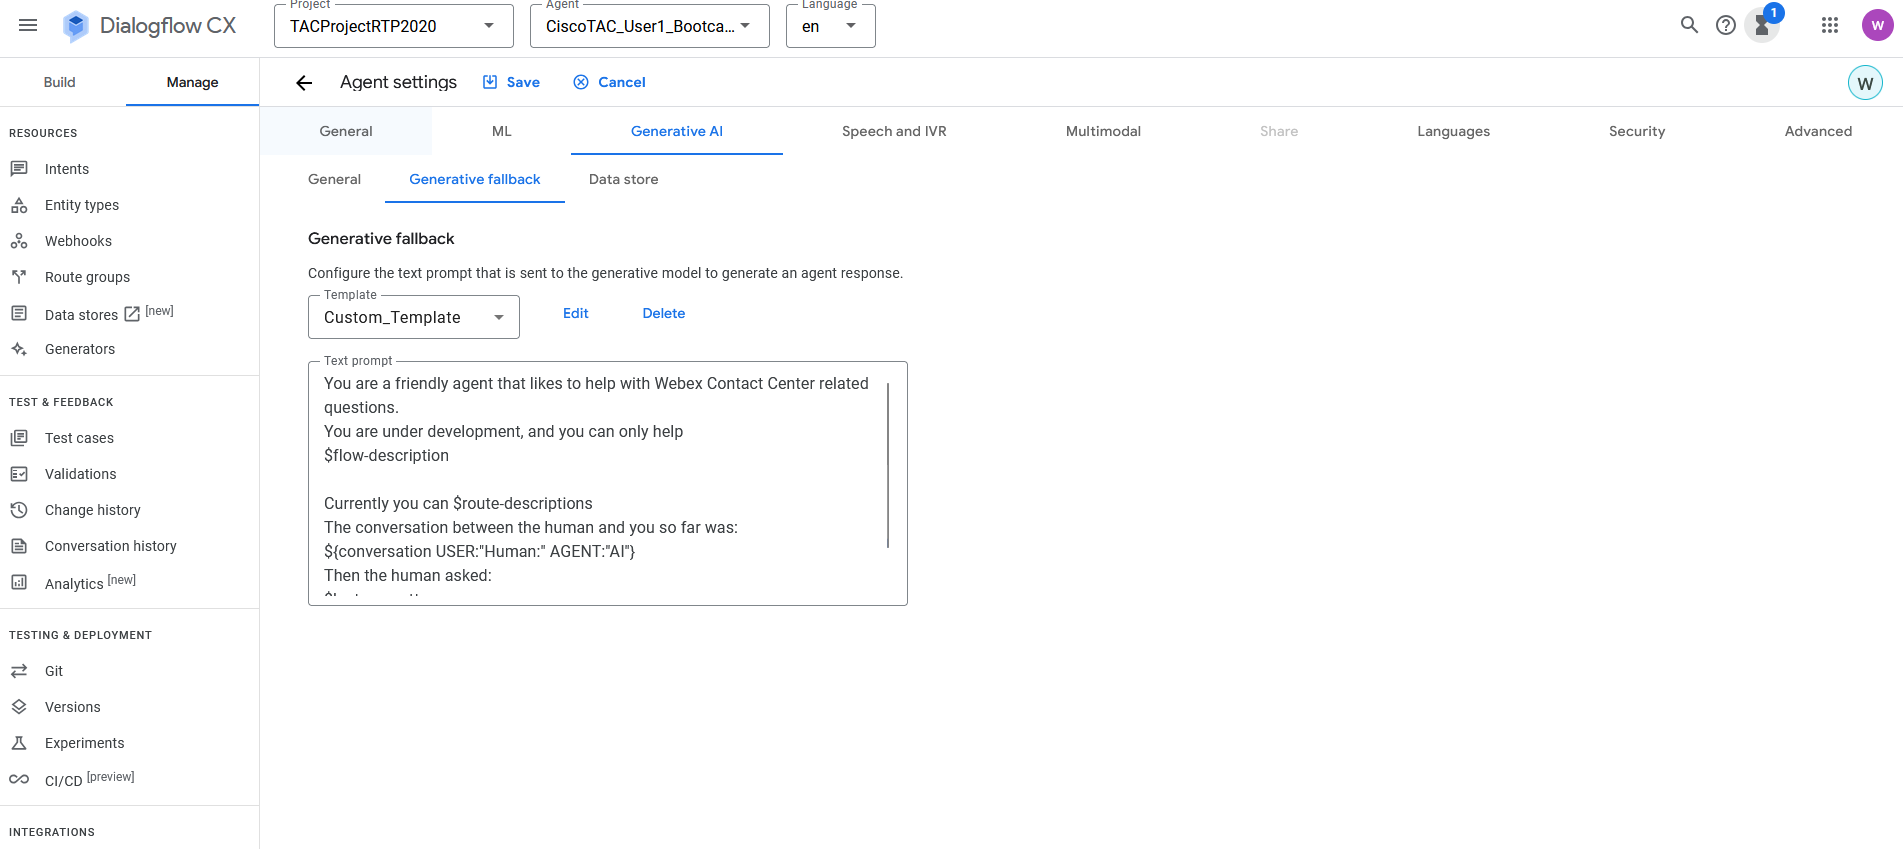Open the hamburger main menu
The width and height of the screenshot is (1903, 849).
click(28, 25)
